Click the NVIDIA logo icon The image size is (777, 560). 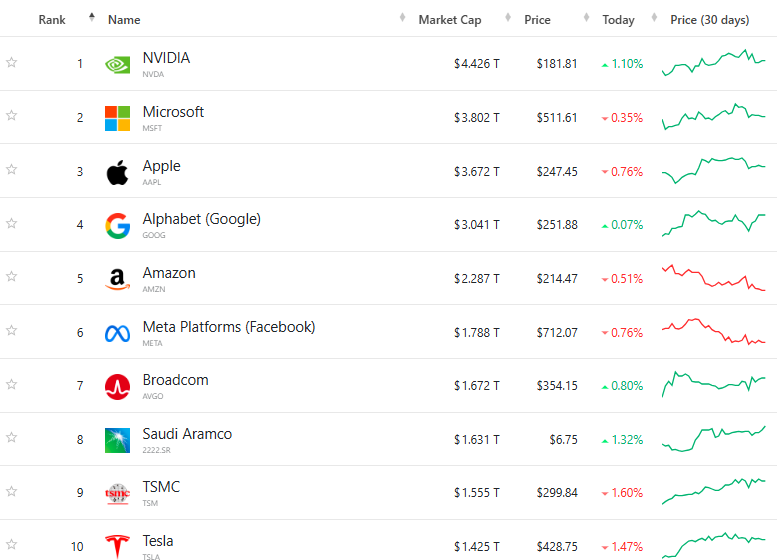117,64
